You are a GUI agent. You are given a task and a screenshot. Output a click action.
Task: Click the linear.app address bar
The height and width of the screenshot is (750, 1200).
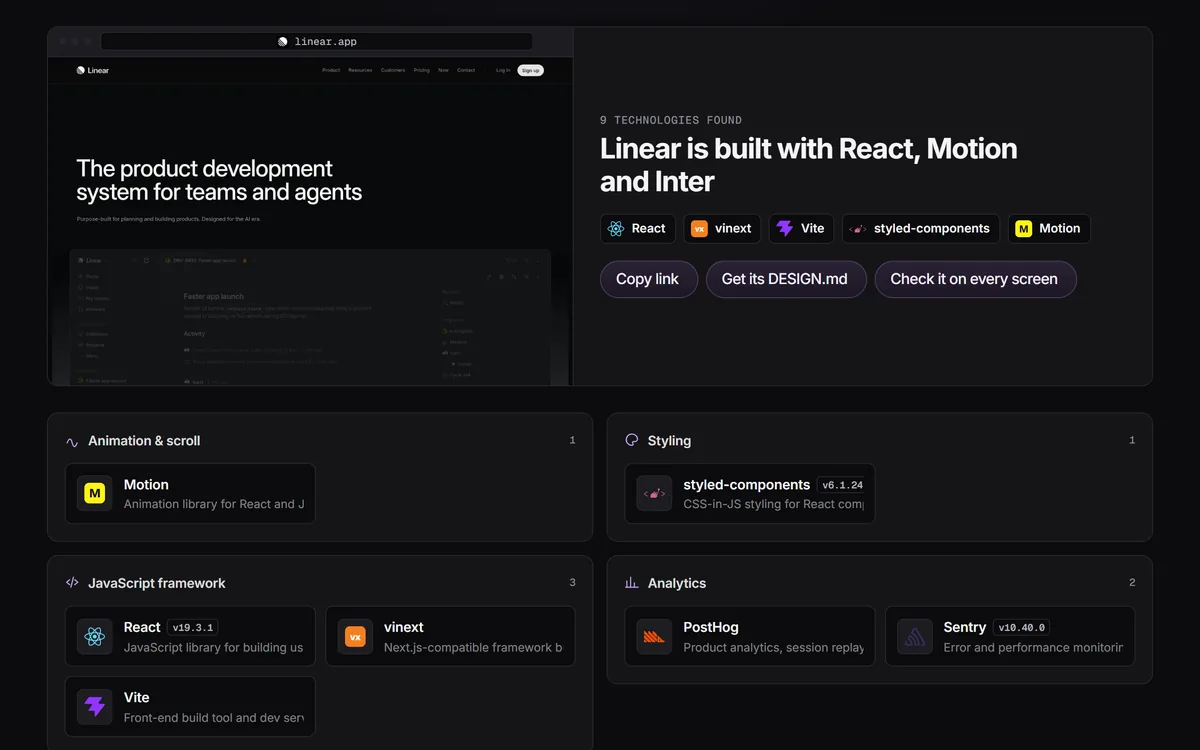(x=317, y=42)
